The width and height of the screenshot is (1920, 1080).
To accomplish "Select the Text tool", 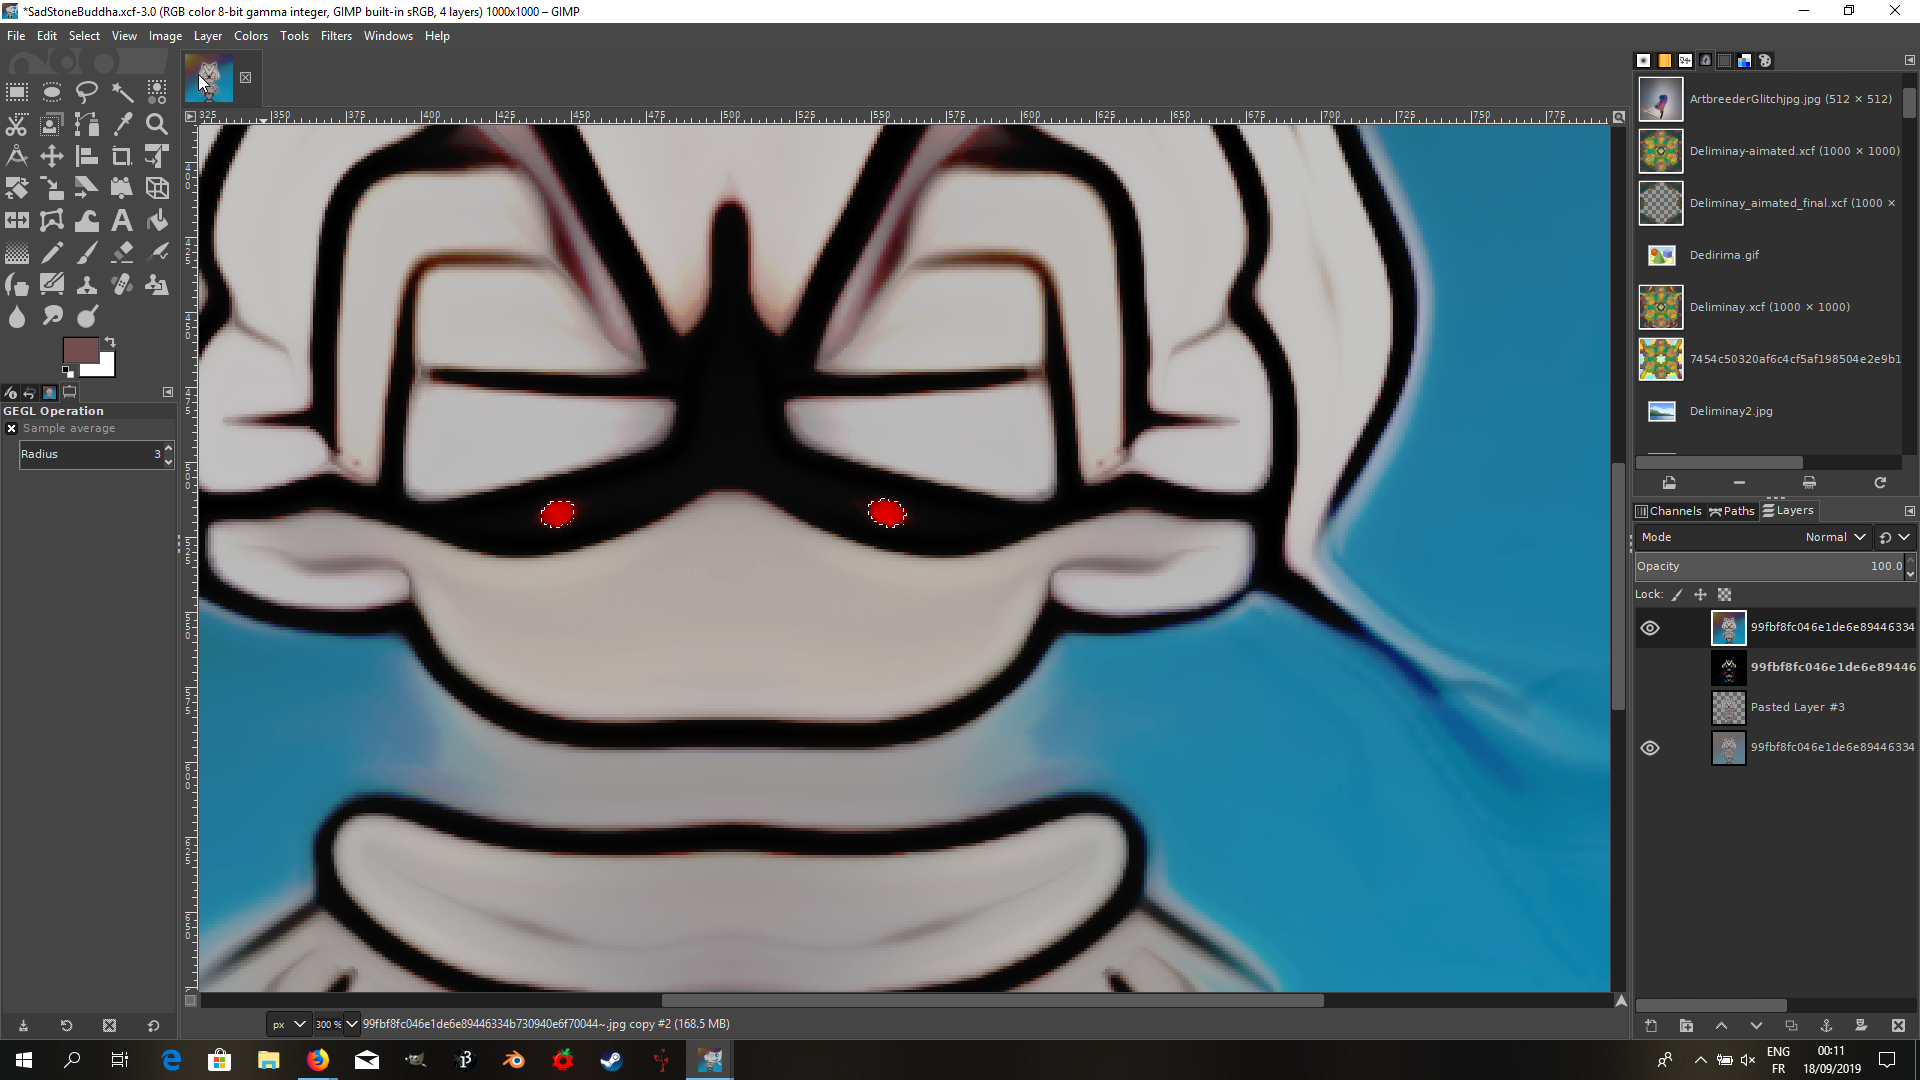I will coord(122,221).
